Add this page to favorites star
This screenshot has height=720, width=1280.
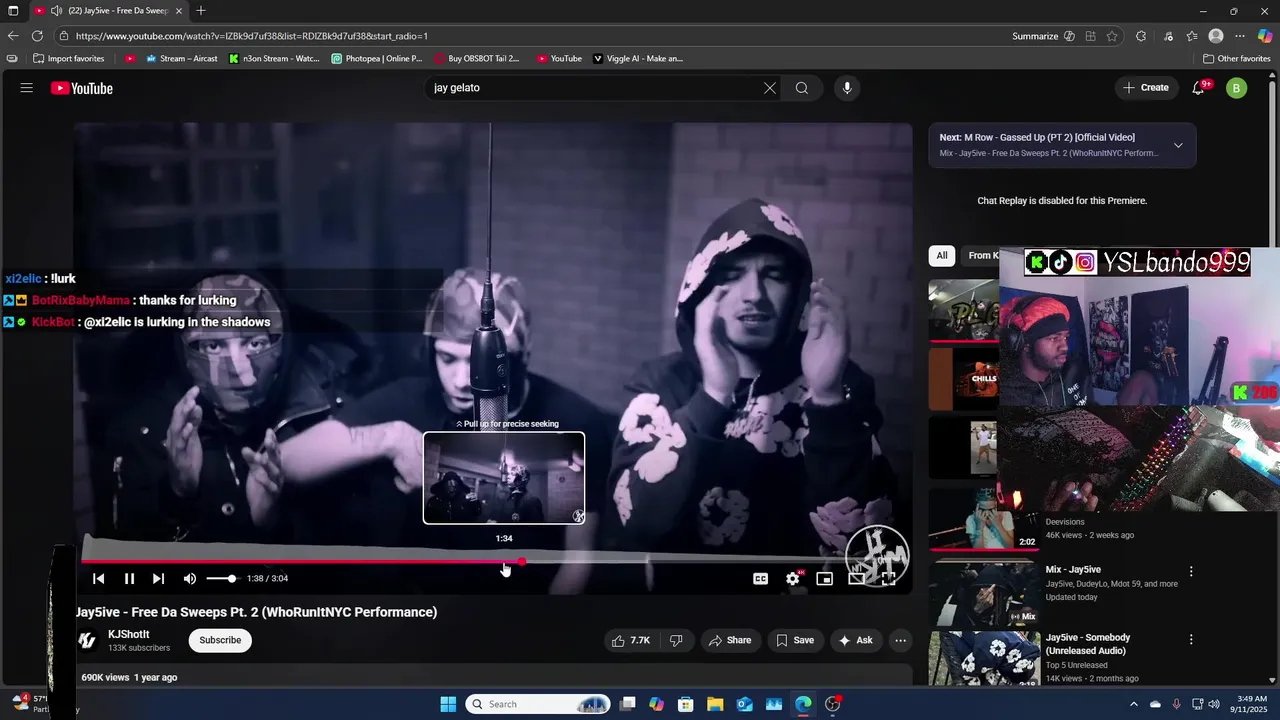(1112, 36)
